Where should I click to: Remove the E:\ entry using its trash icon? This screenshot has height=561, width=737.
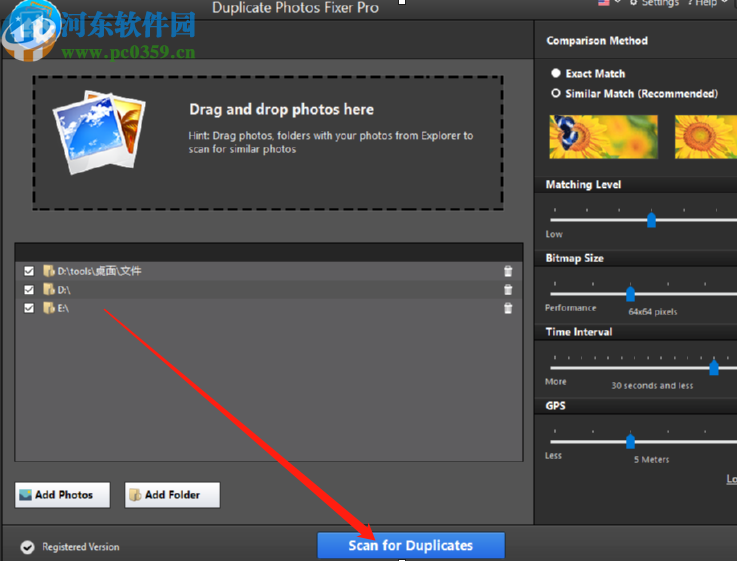tap(508, 308)
